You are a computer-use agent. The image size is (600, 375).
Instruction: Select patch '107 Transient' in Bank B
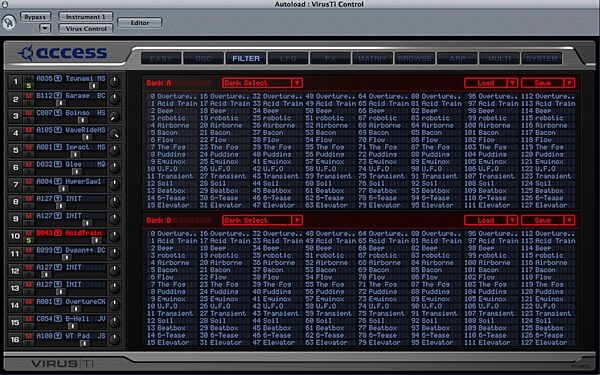pos(489,313)
